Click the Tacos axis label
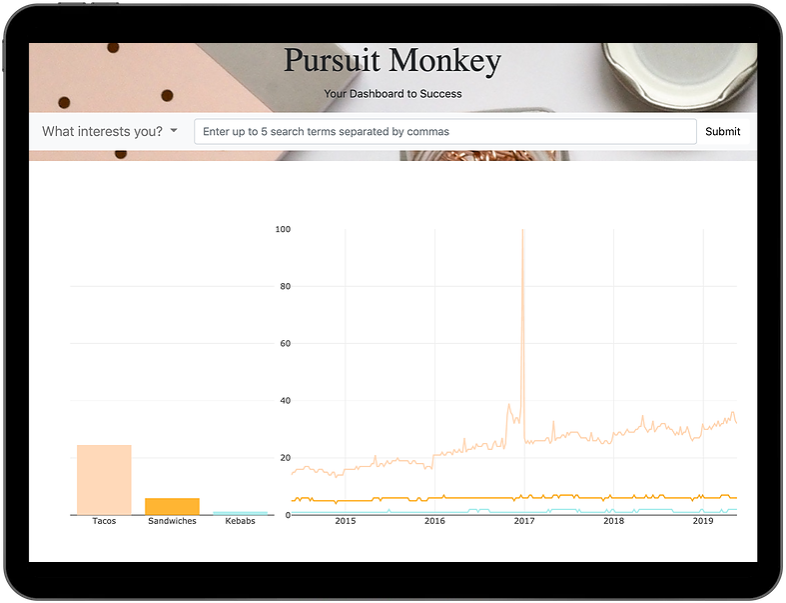The height and width of the screenshot is (603, 786). 104,521
